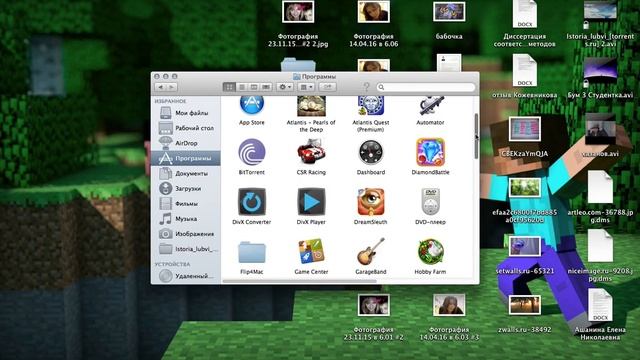Select niceimage.ru-9208.jpg.dms file
This screenshot has height=360, width=640.
(x=600, y=246)
